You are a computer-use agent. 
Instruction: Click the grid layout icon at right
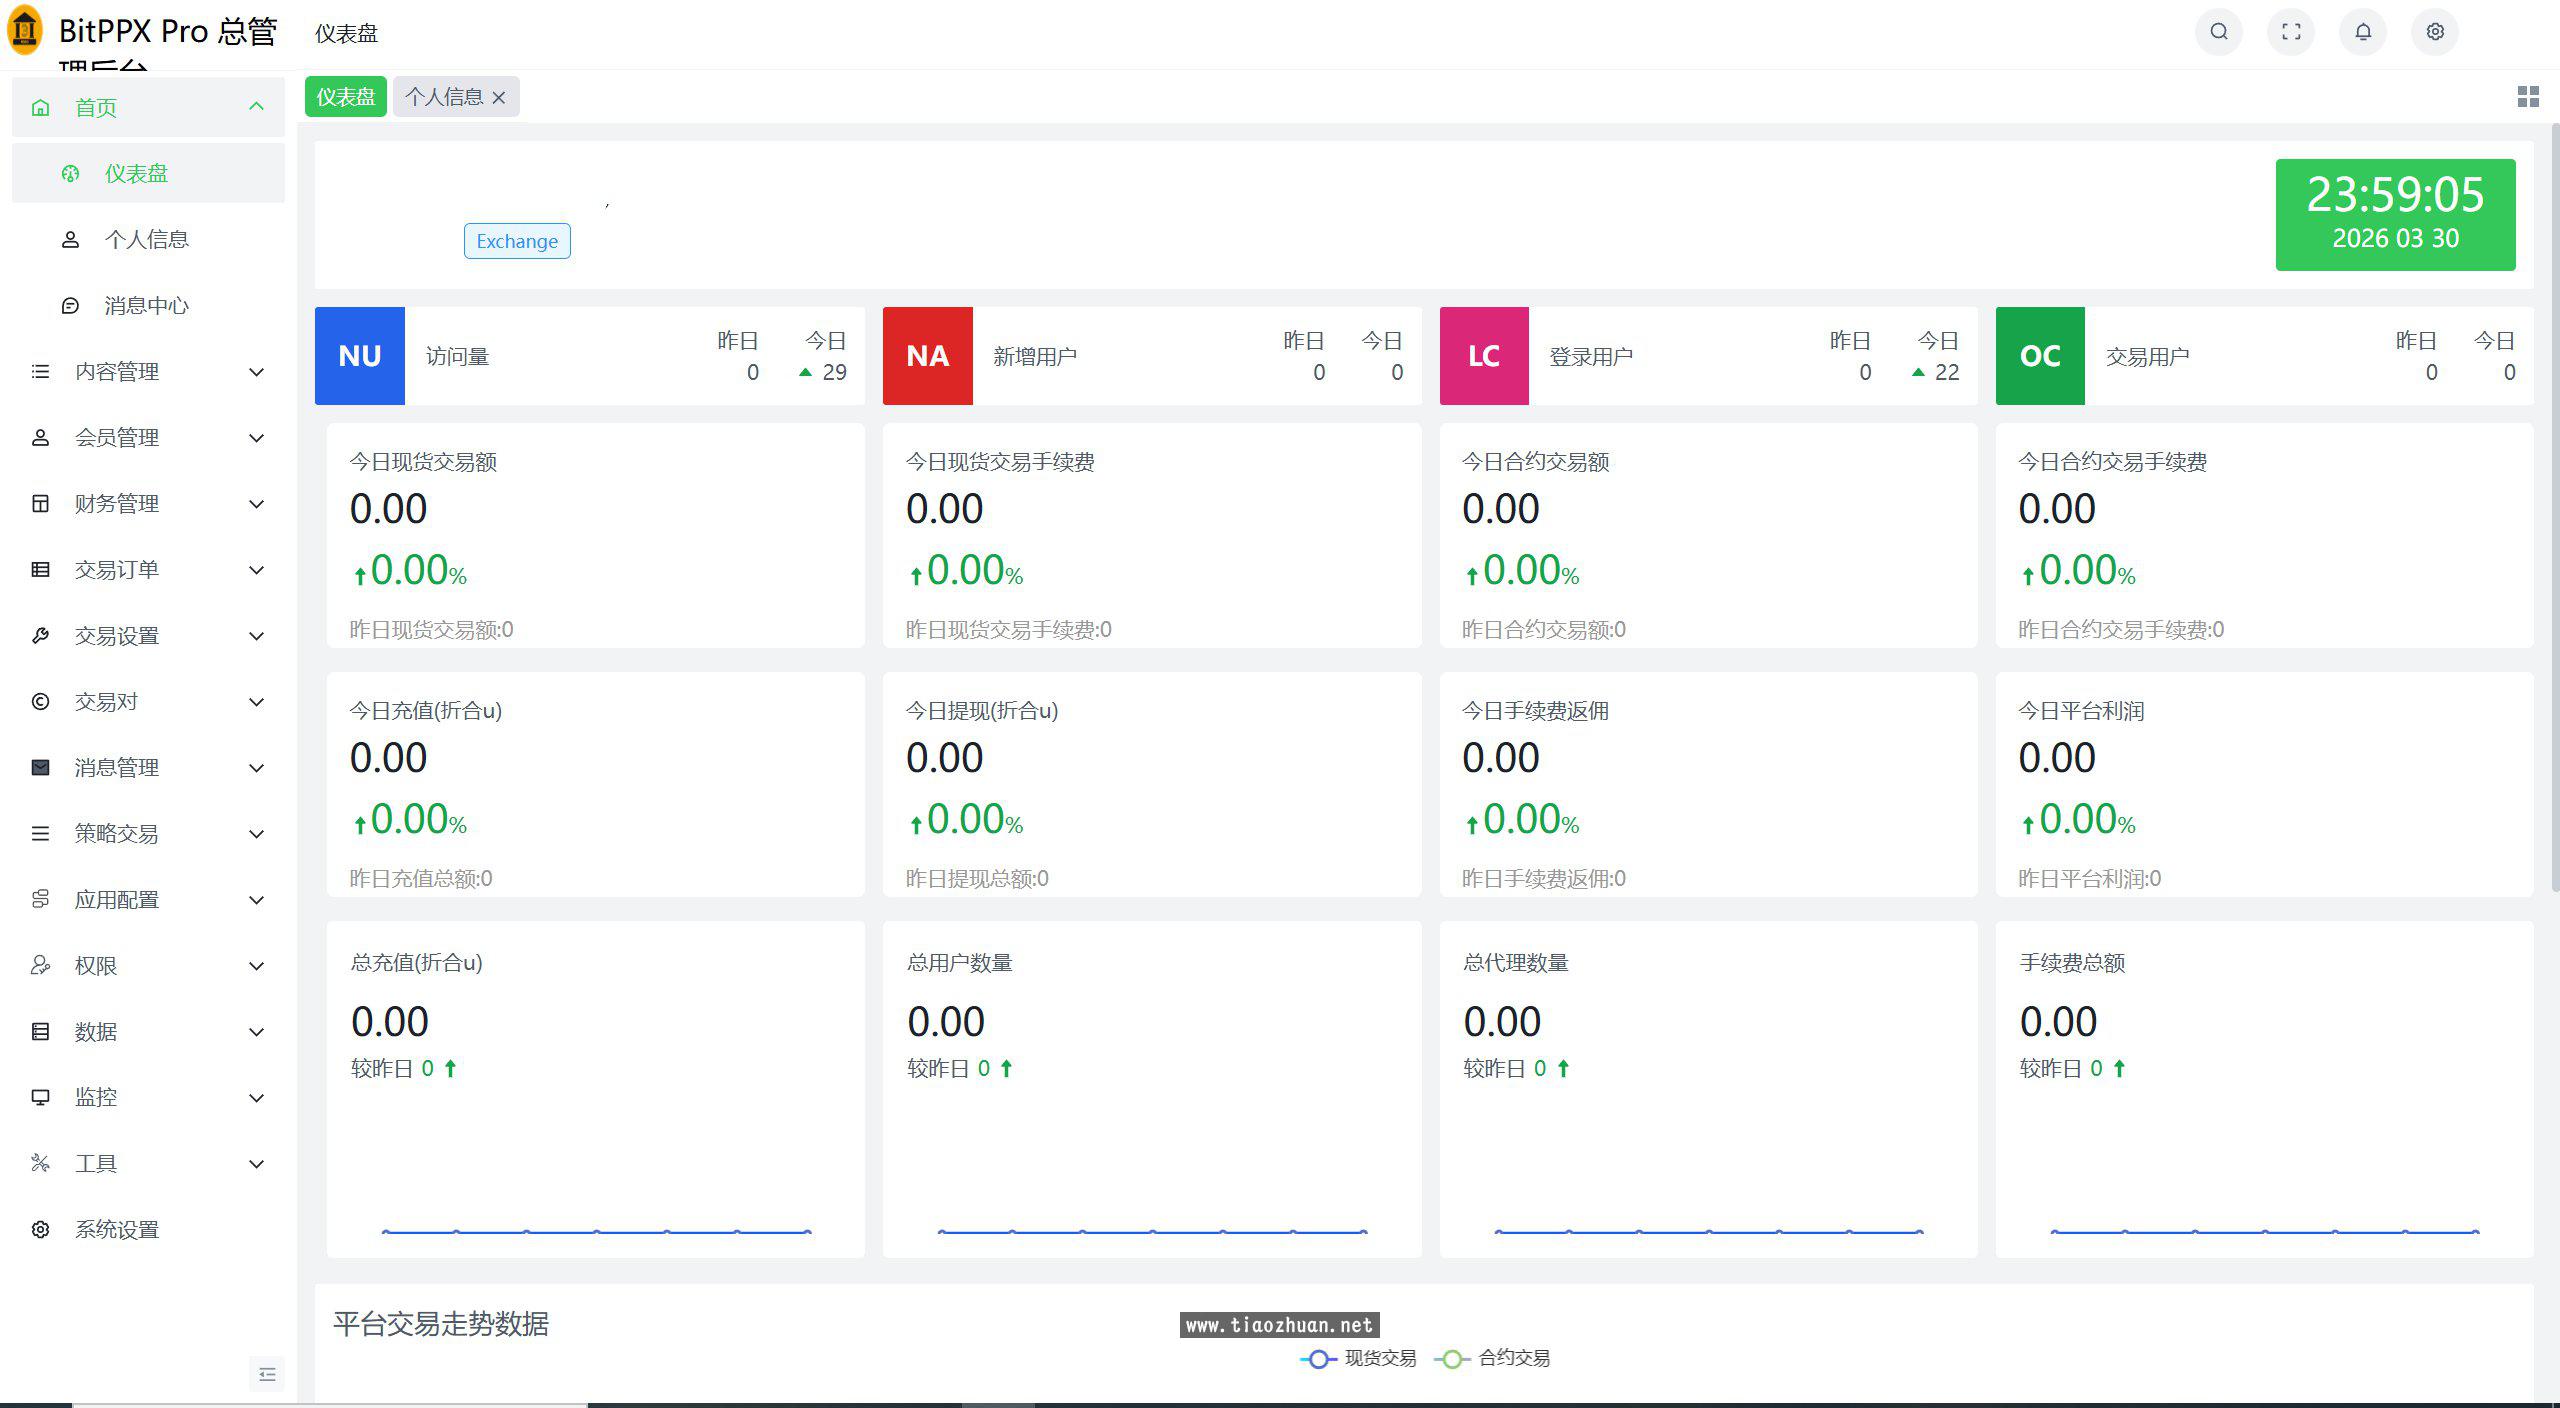pyautogui.click(x=2527, y=97)
